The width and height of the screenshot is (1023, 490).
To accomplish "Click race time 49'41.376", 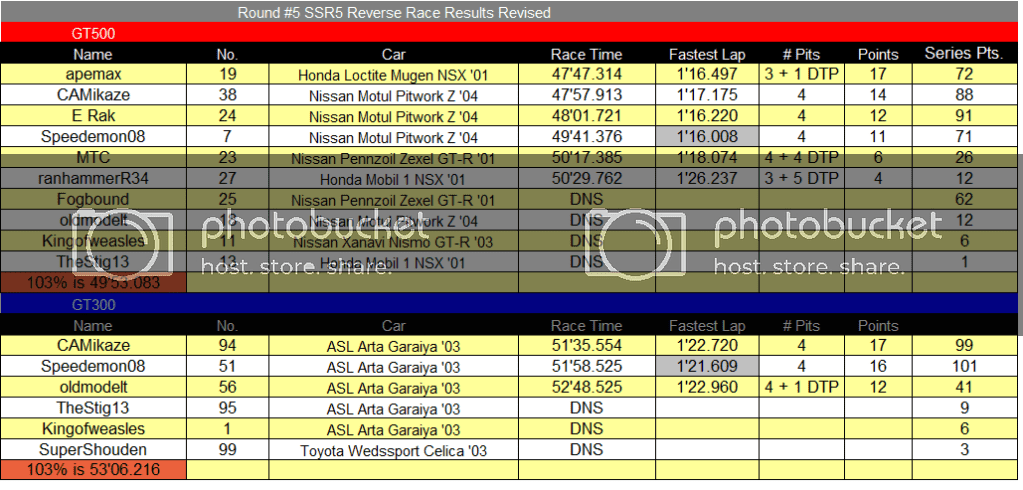I will (x=587, y=137).
